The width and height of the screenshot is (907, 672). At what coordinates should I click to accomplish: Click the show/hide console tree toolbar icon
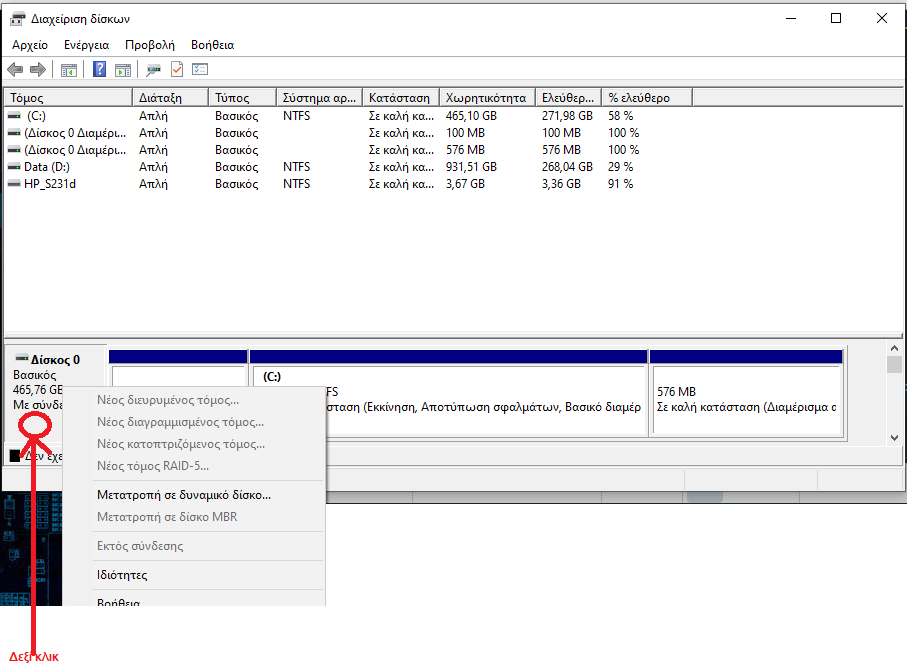point(68,70)
